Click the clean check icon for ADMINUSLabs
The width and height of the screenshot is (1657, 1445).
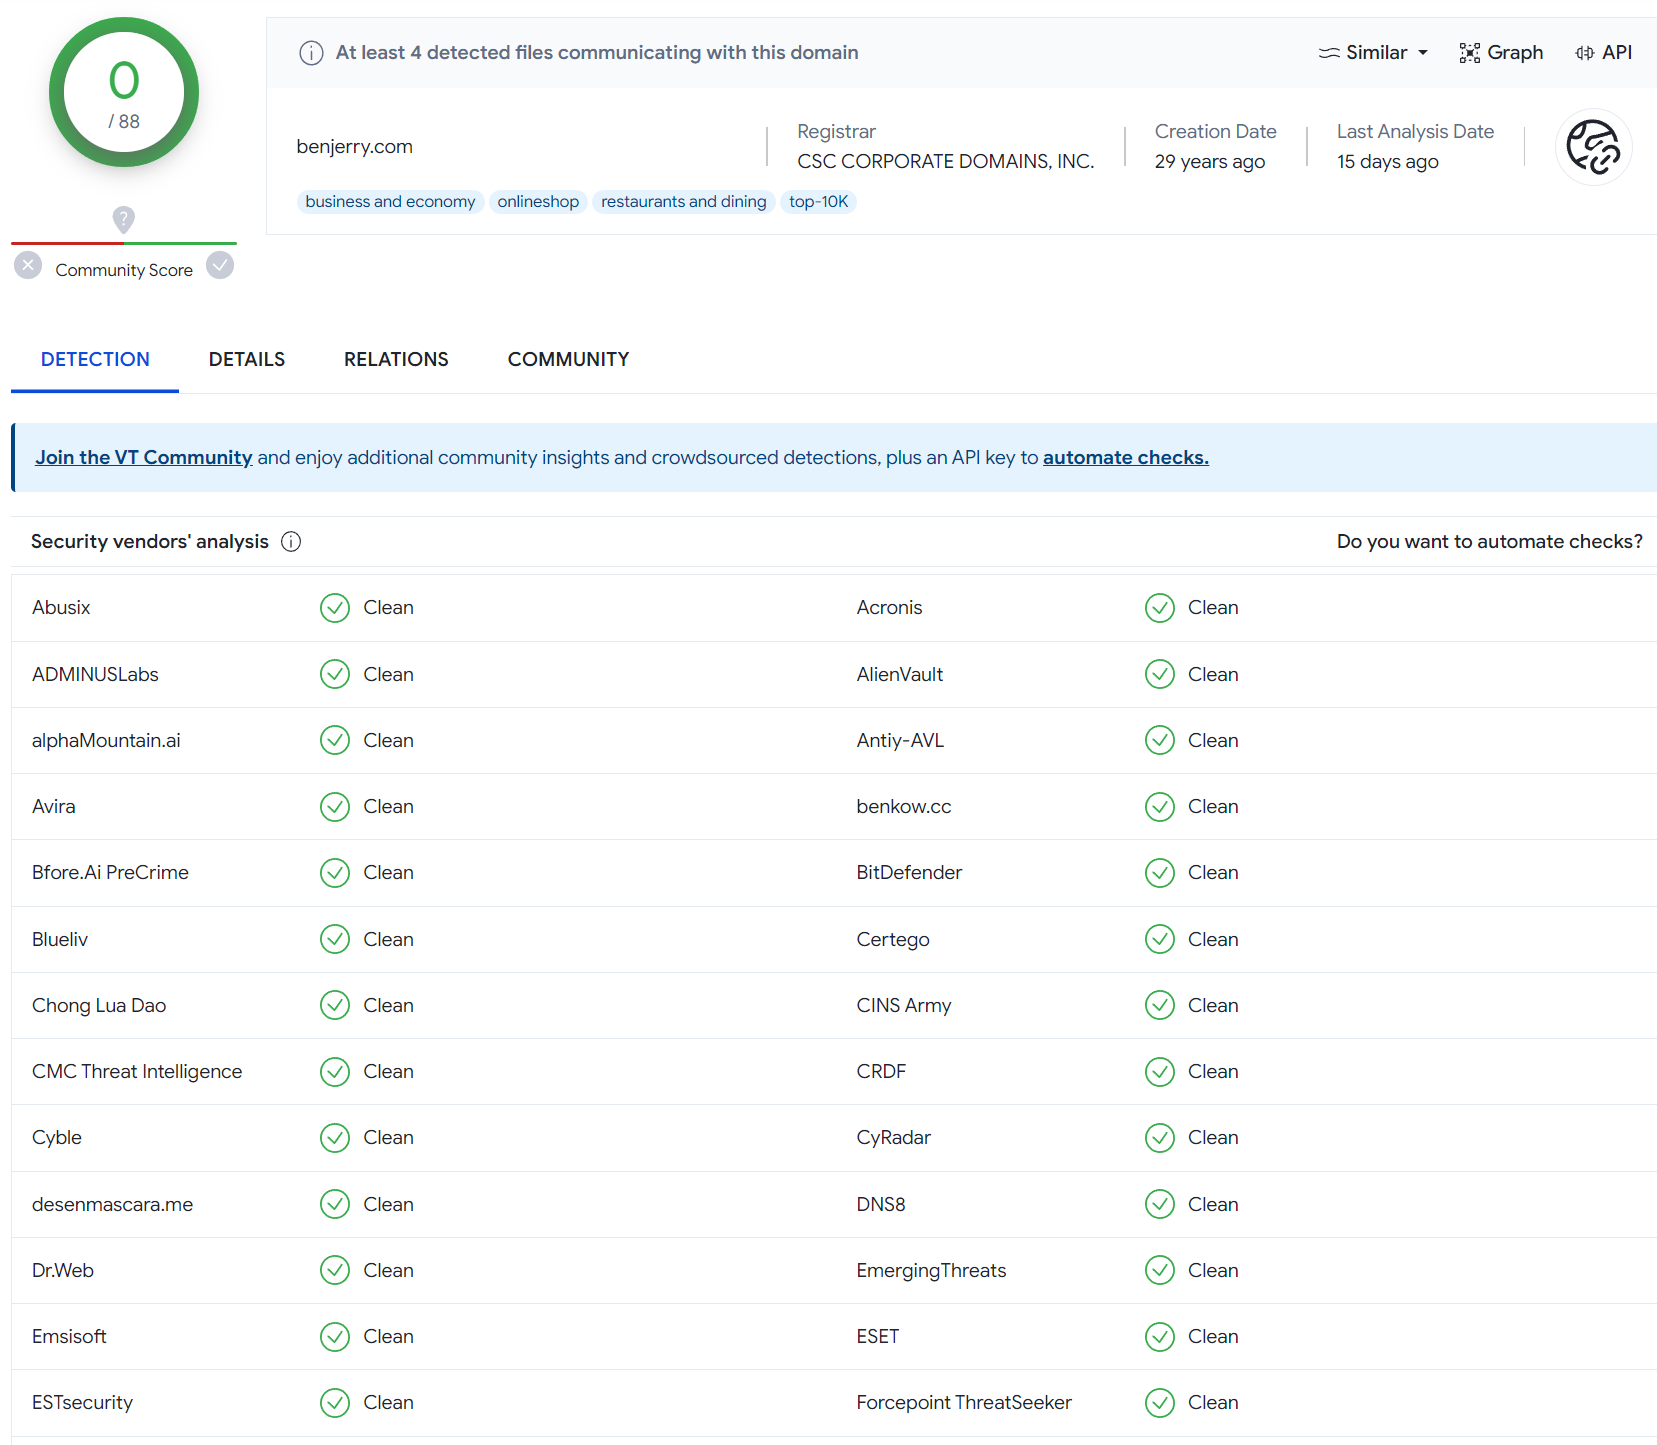(335, 675)
